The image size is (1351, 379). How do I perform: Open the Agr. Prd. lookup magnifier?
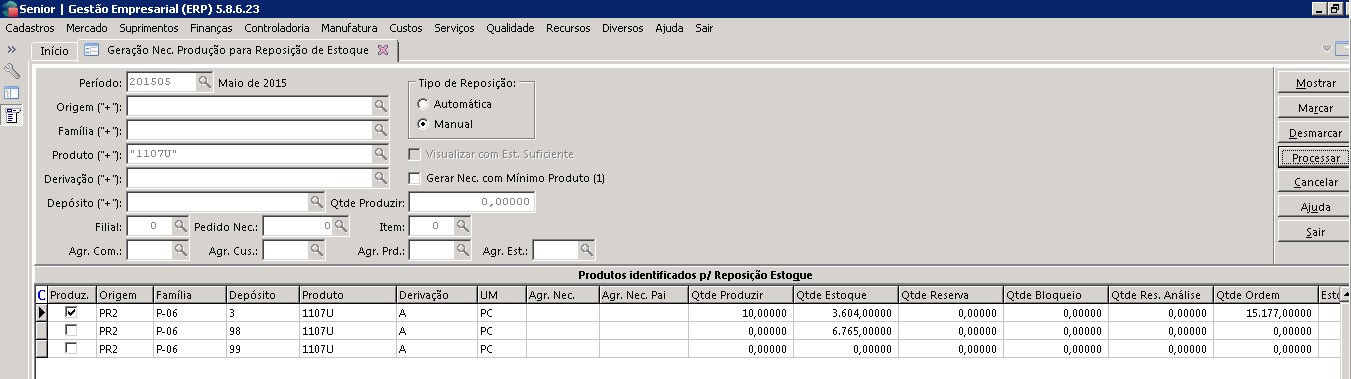coord(463,250)
